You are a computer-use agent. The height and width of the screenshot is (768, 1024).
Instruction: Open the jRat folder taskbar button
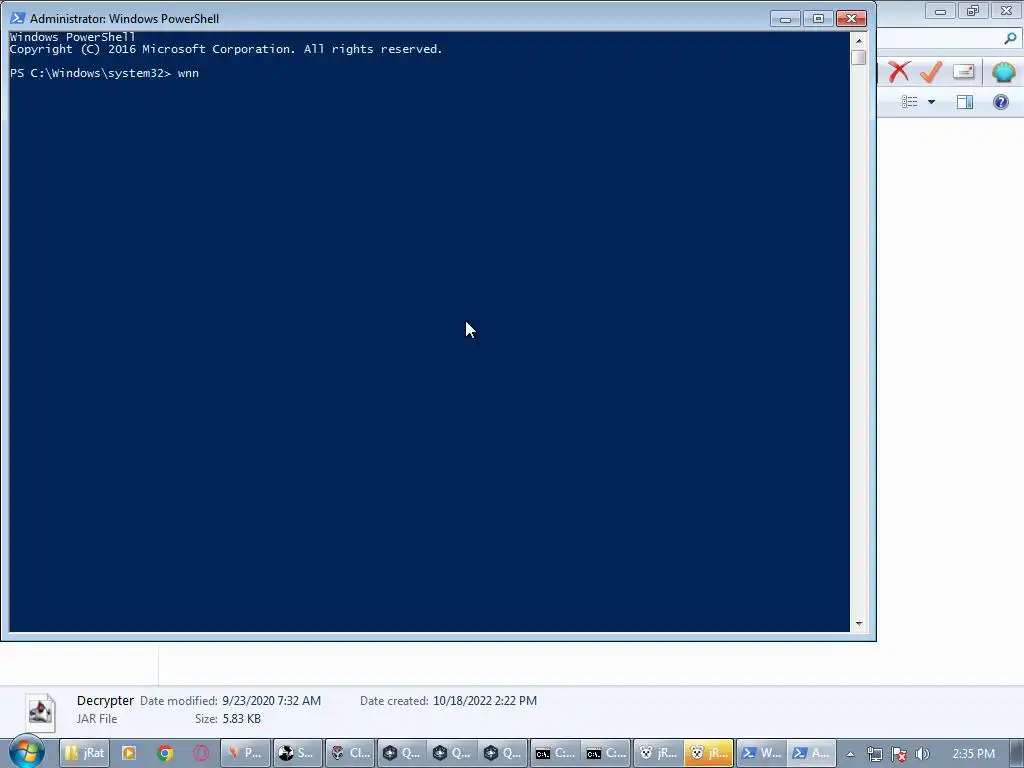point(85,753)
